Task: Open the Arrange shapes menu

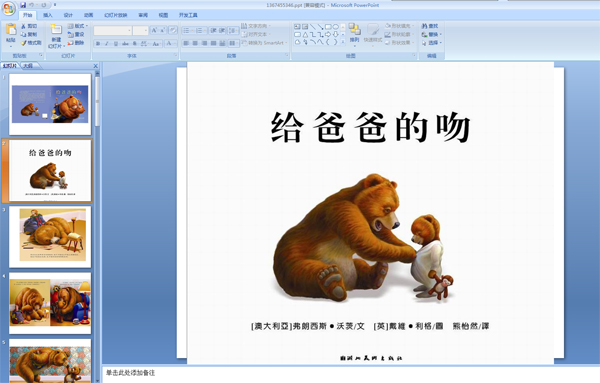Action: (x=354, y=33)
